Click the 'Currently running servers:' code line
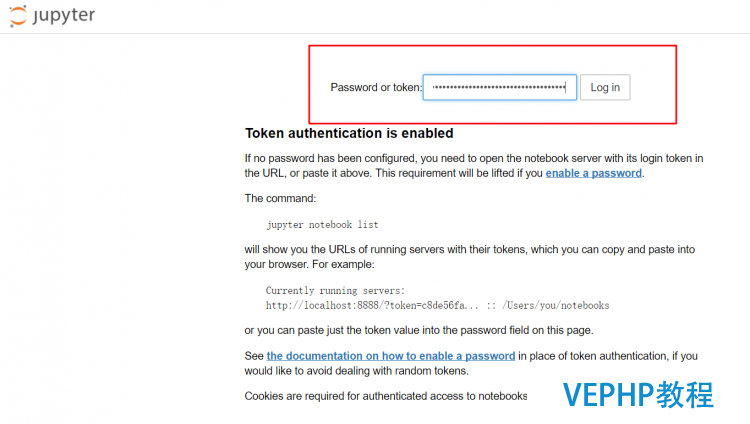 pyautogui.click(x=335, y=290)
